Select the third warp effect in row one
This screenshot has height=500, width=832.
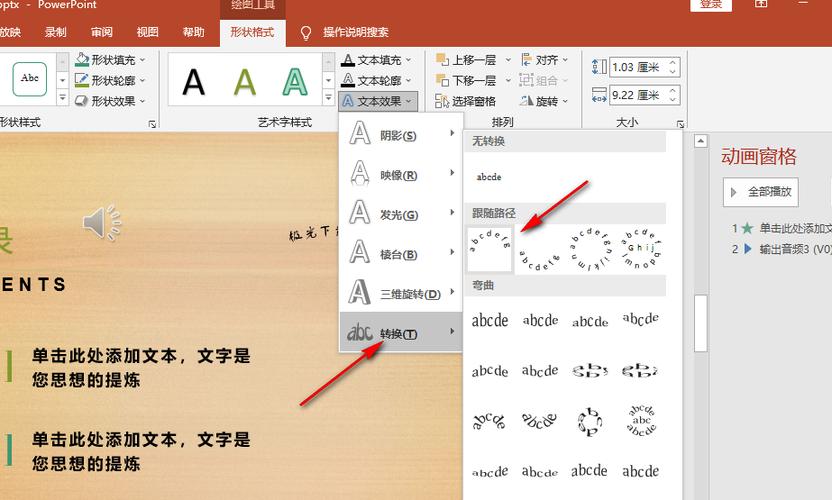coord(590,321)
